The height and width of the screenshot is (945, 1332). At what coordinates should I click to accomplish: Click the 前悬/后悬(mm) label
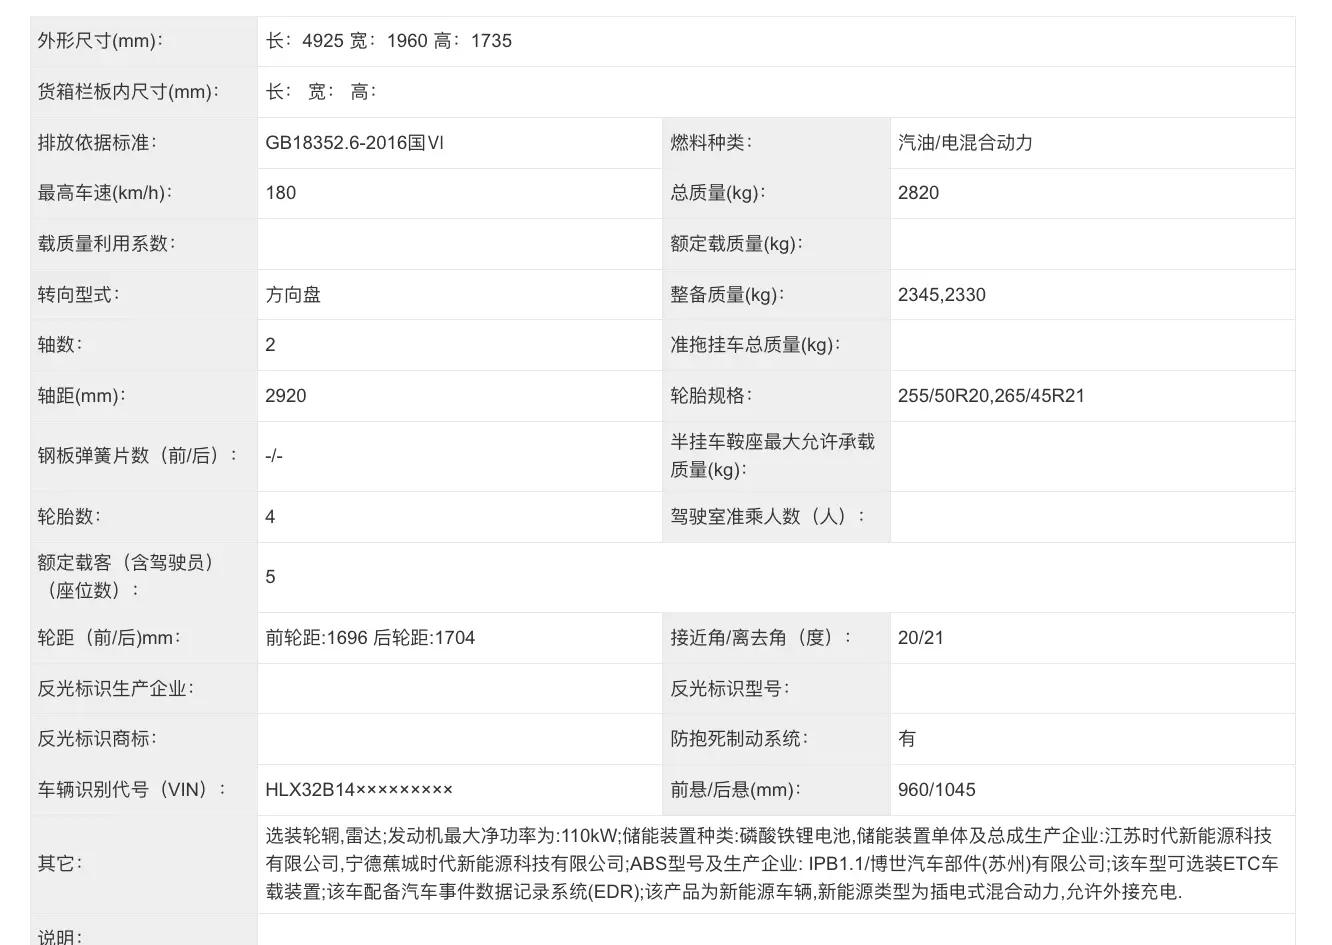pyautogui.click(x=736, y=790)
